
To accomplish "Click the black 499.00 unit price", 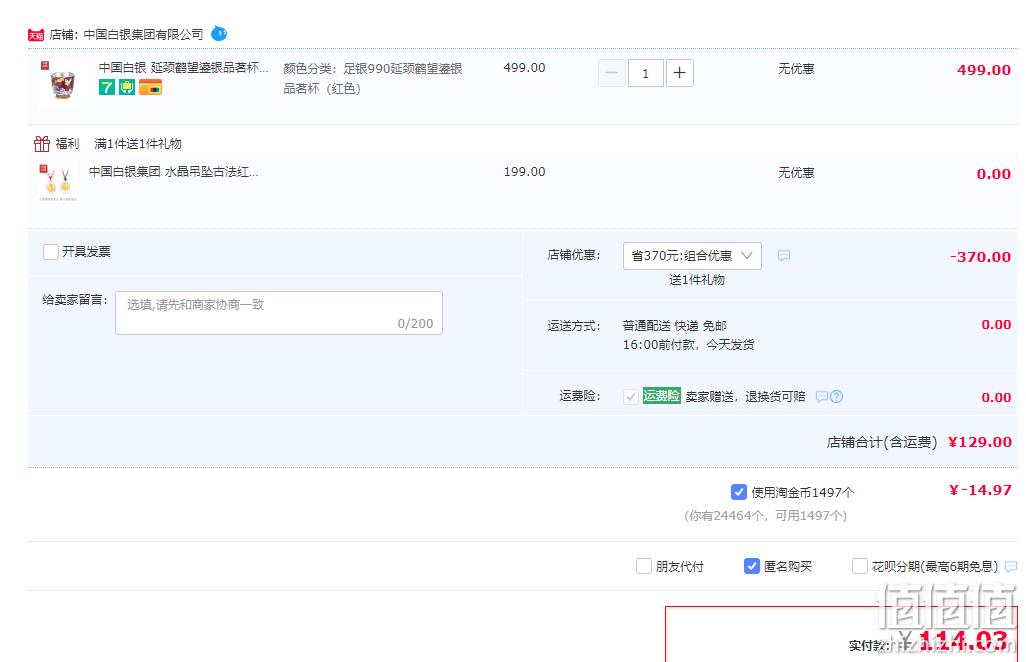I will (x=524, y=67).
